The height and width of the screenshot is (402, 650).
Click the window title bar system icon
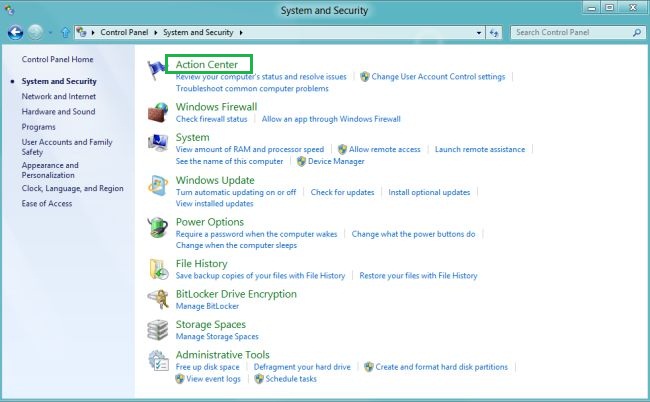[9, 10]
